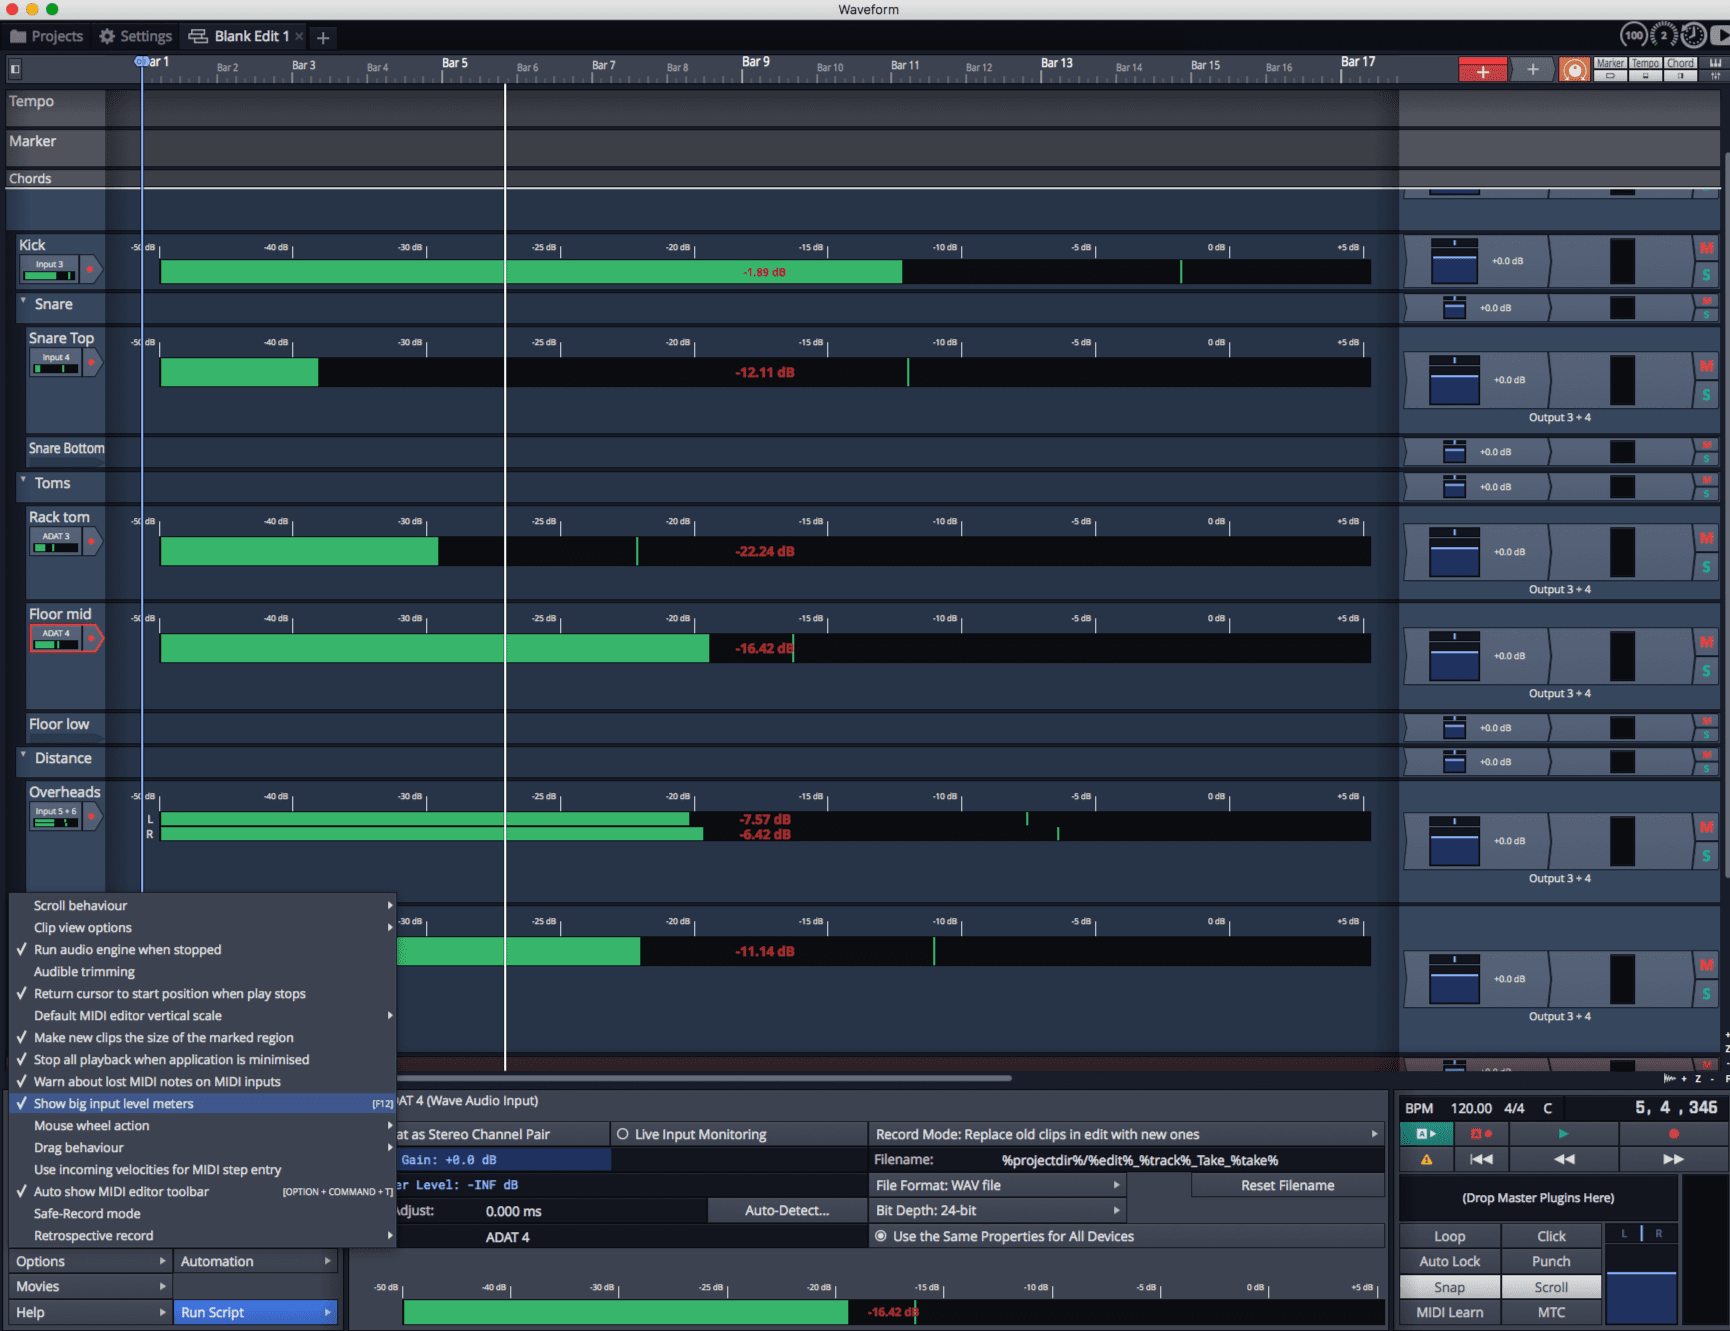This screenshot has width=1730, height=1331.
Task: Click the record-arm icon on Kick track
Action: click(x=90, y=269)
